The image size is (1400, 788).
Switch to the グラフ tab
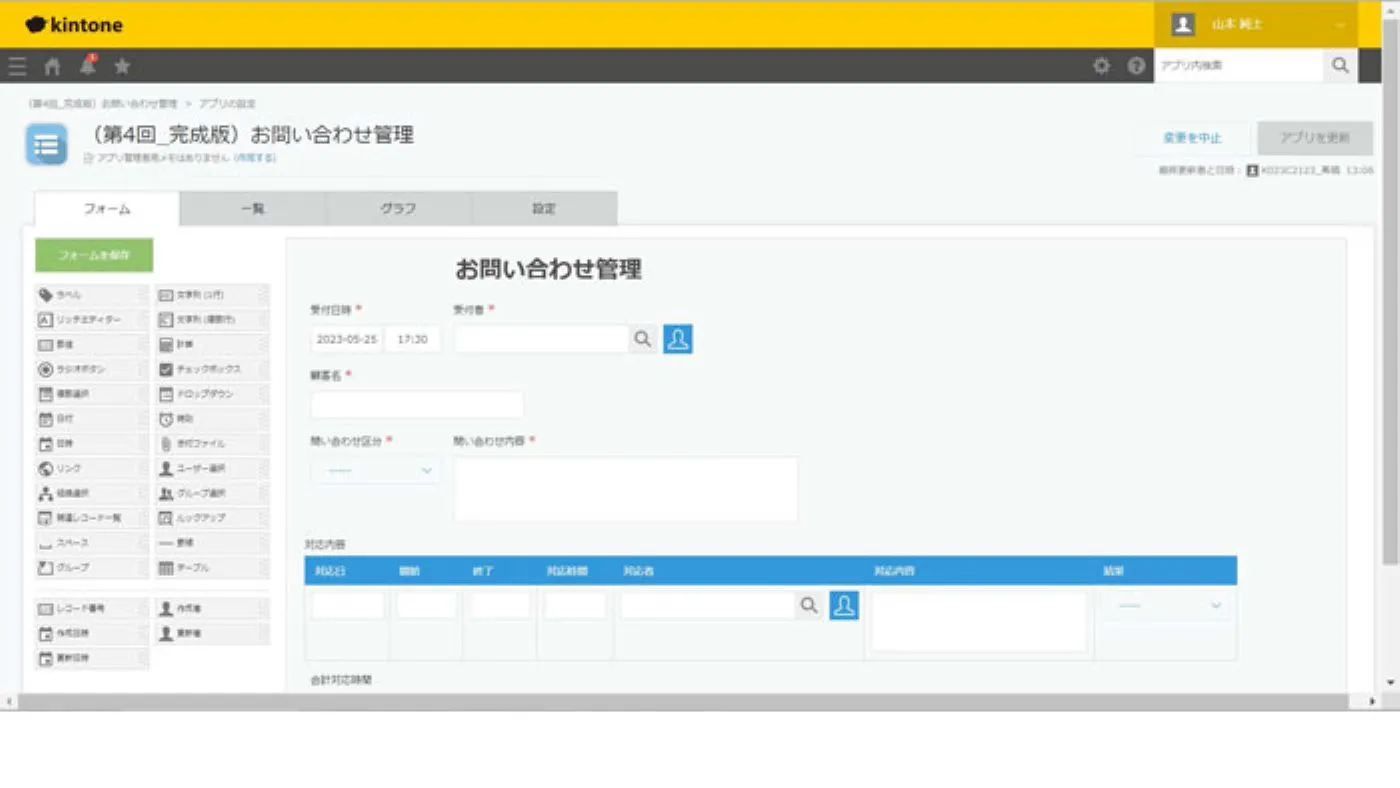(x=398, y=209)
